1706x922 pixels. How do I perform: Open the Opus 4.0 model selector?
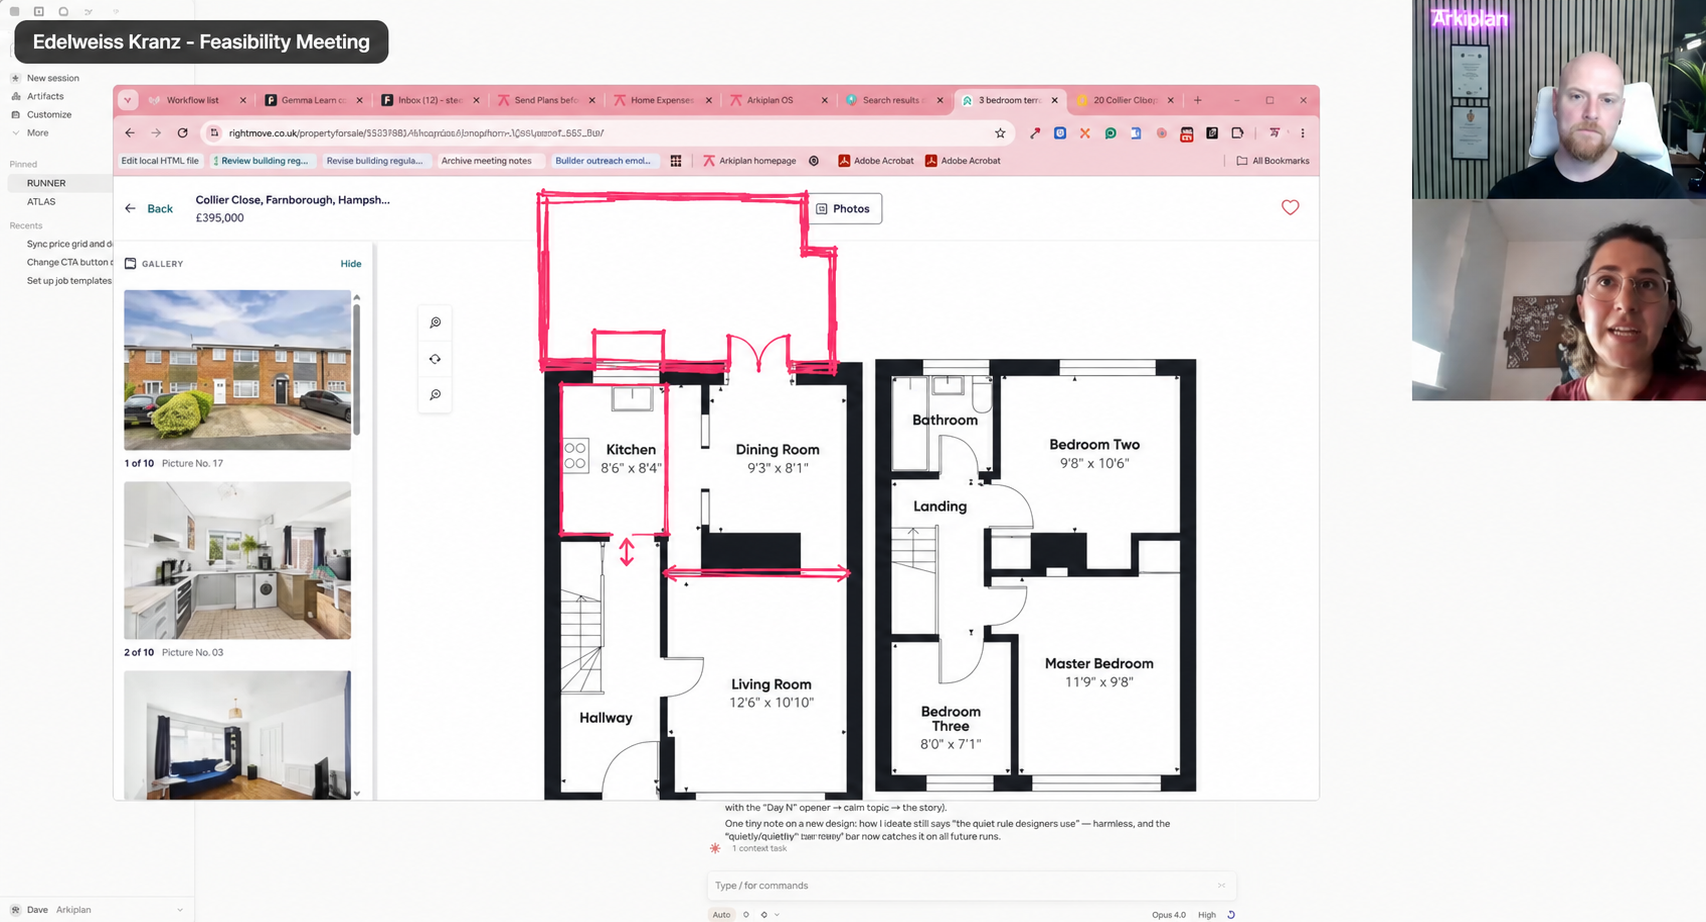coord(1168,914)
